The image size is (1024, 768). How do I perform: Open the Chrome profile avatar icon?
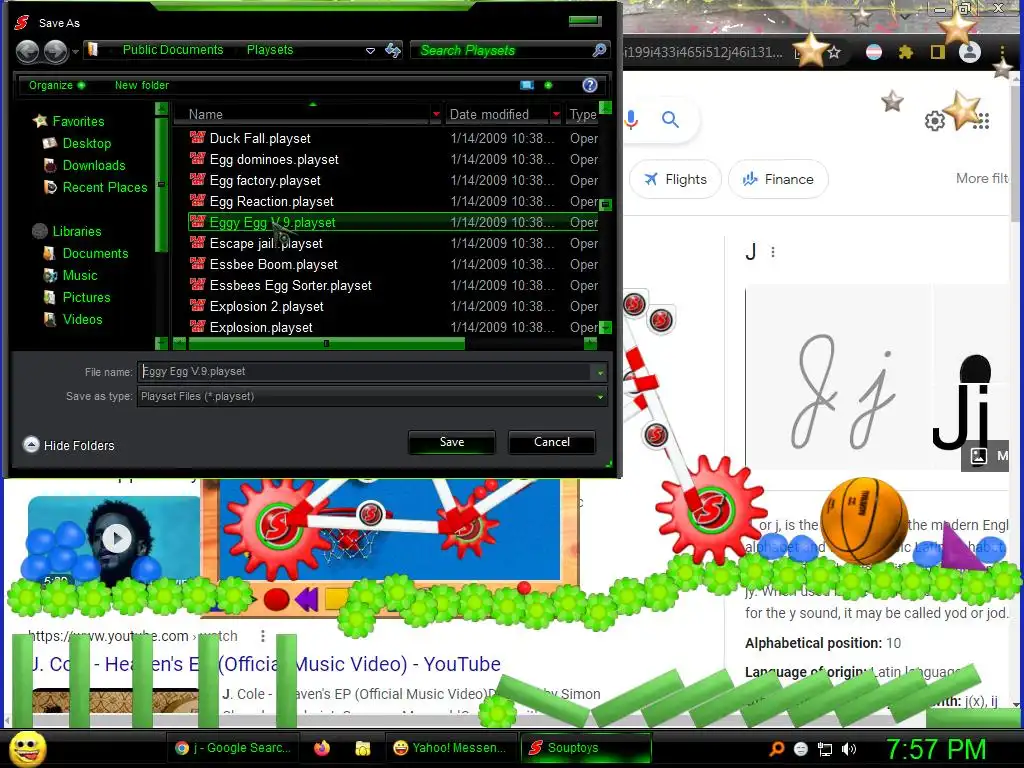970,52
